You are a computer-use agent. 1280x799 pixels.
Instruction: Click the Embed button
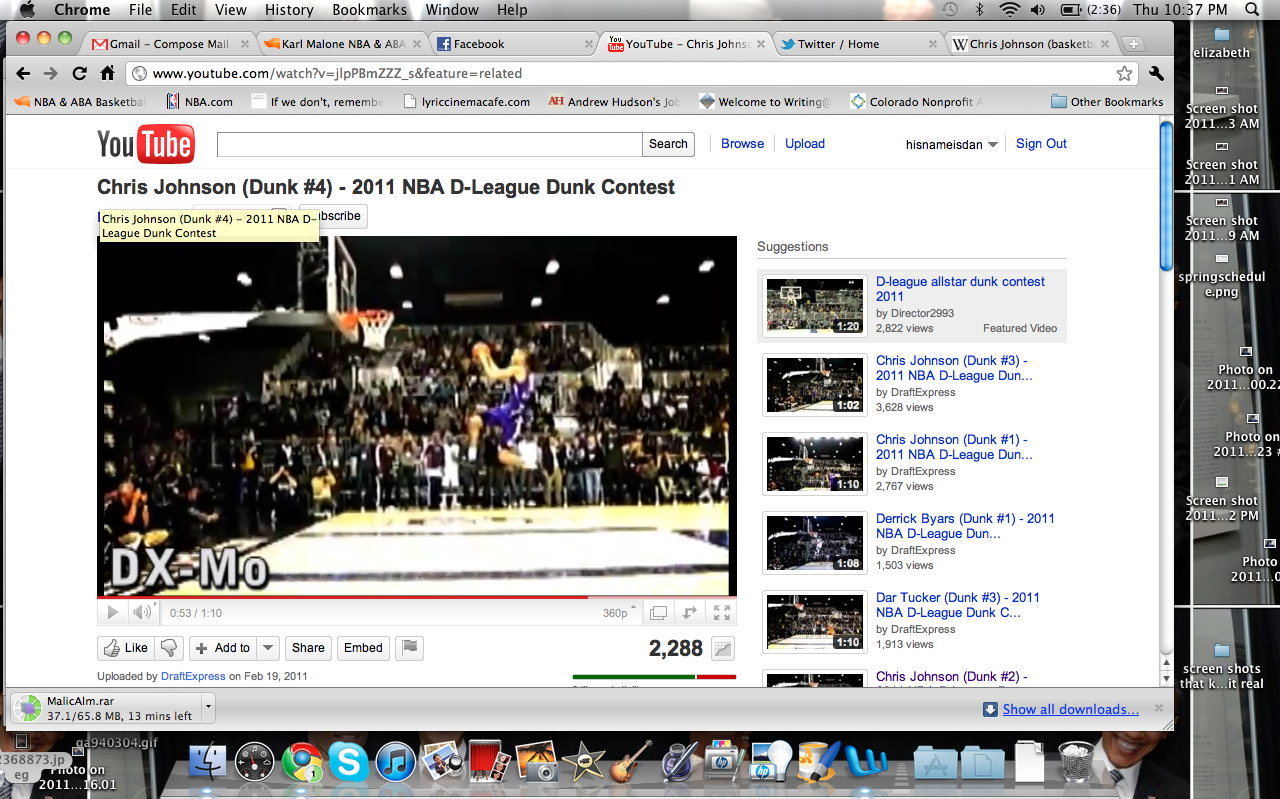click(x=363, y=648)
